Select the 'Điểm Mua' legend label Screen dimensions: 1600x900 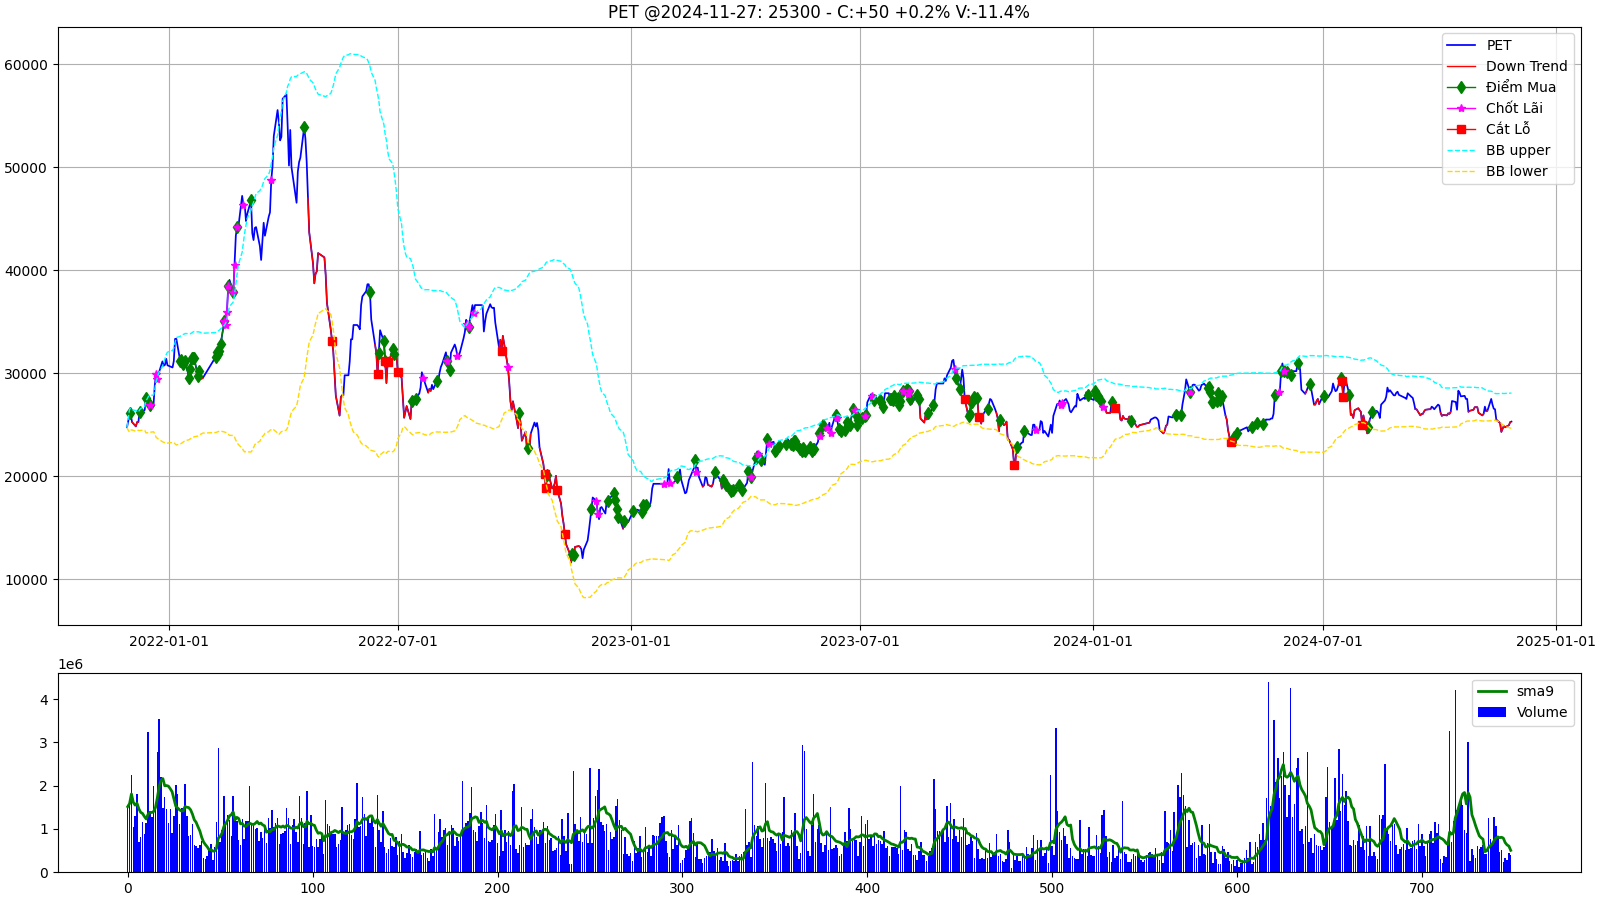(x=1521, y=87)
